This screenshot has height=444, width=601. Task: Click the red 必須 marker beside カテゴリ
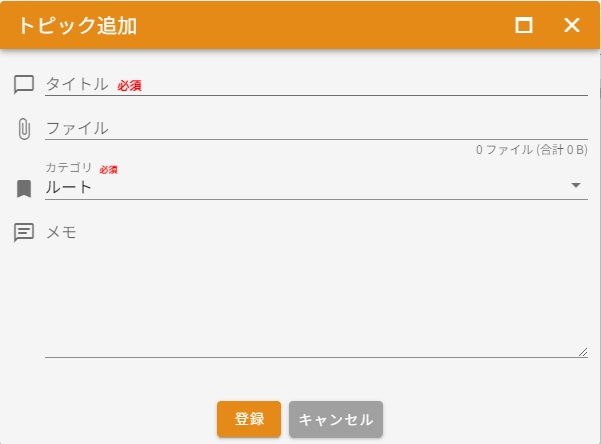click(109, 169)
